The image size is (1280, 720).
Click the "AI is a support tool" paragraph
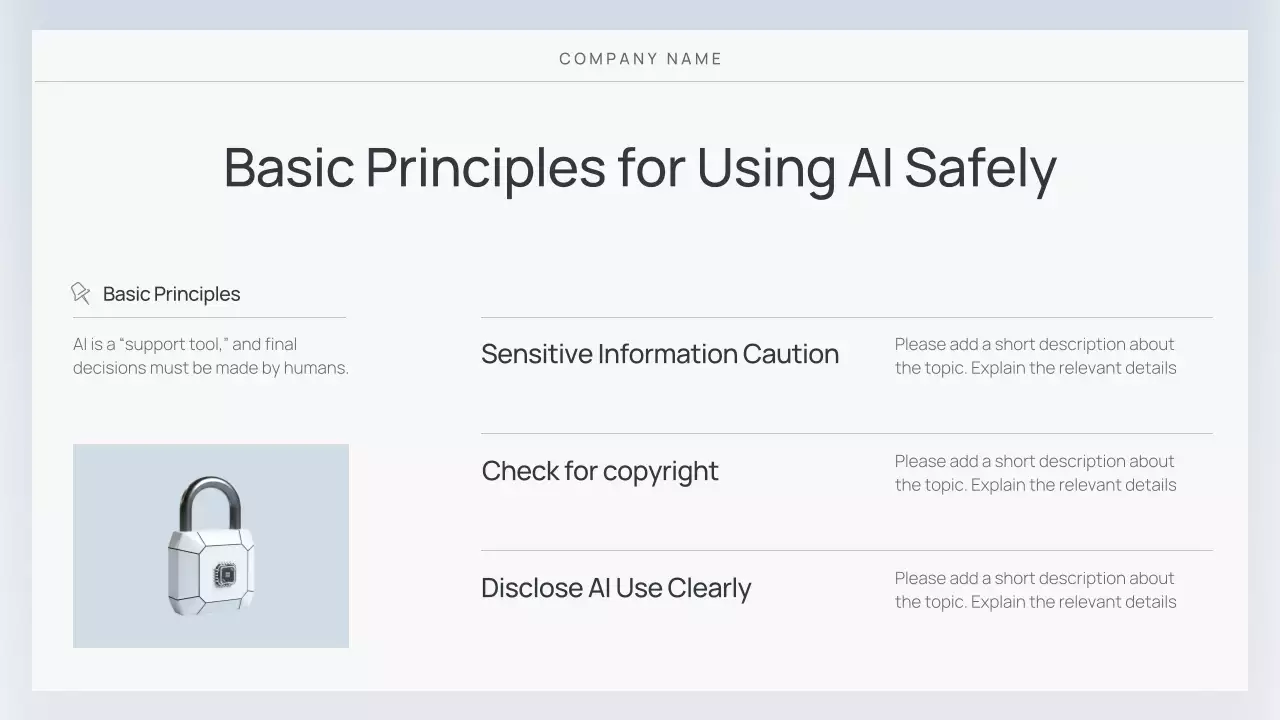point(210,356)
